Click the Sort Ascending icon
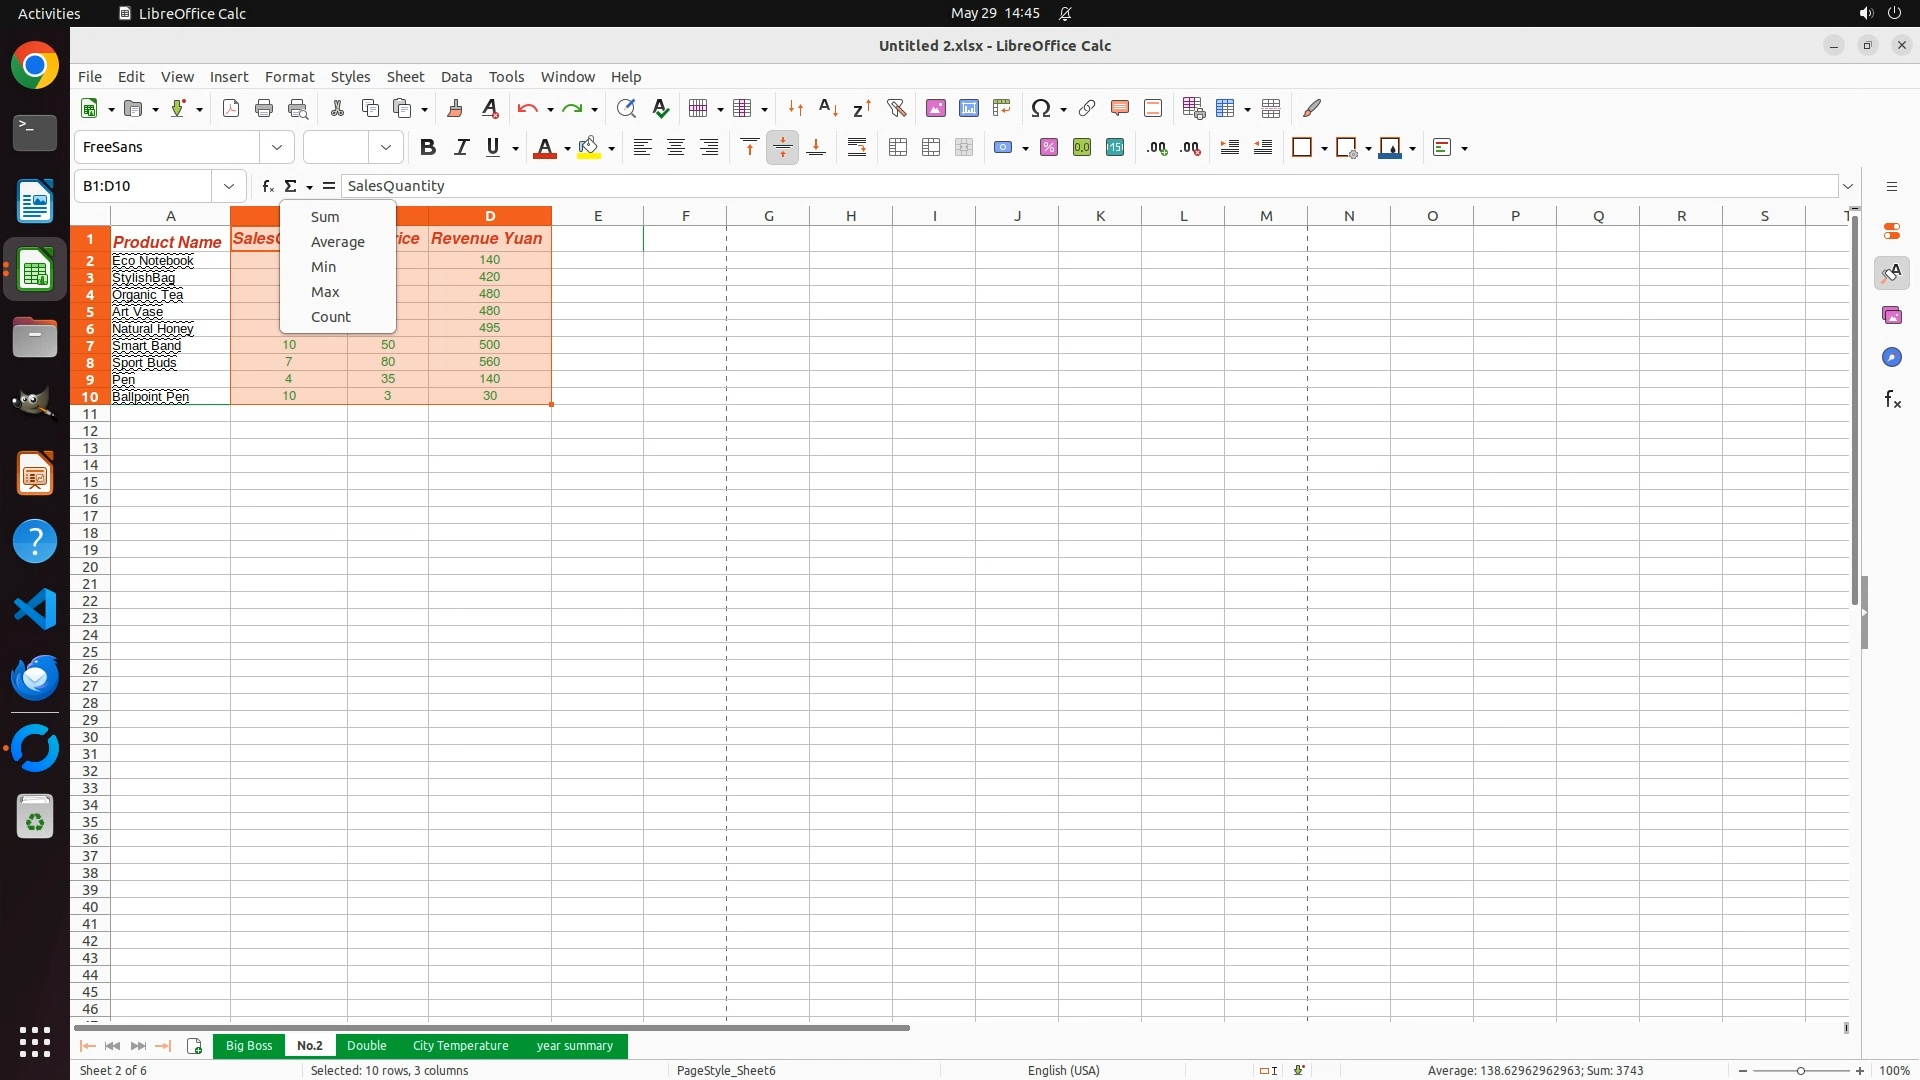This screenshot has height=1080, width=1920. click(x=828, y=108)
